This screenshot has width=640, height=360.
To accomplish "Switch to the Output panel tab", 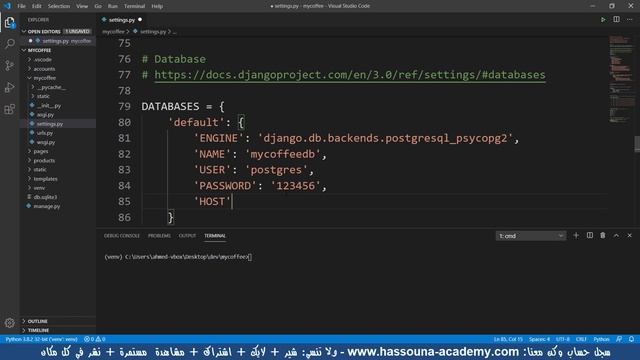I will (x=187, y=236).
